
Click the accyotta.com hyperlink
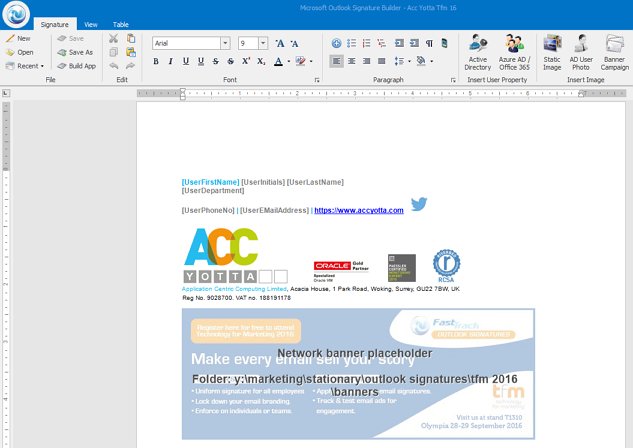tap(359, 210)
